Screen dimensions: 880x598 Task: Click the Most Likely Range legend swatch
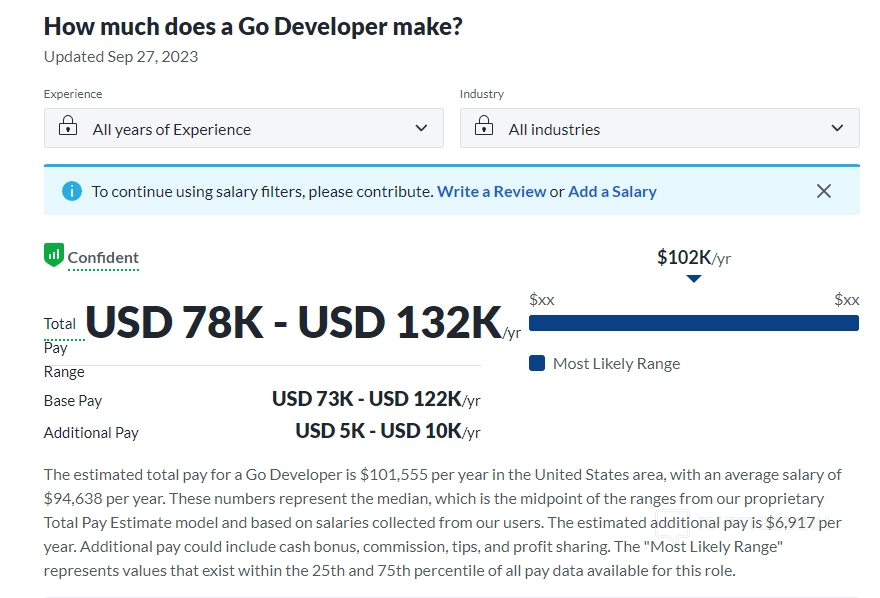pyautogui.click(x=537, y=363)
